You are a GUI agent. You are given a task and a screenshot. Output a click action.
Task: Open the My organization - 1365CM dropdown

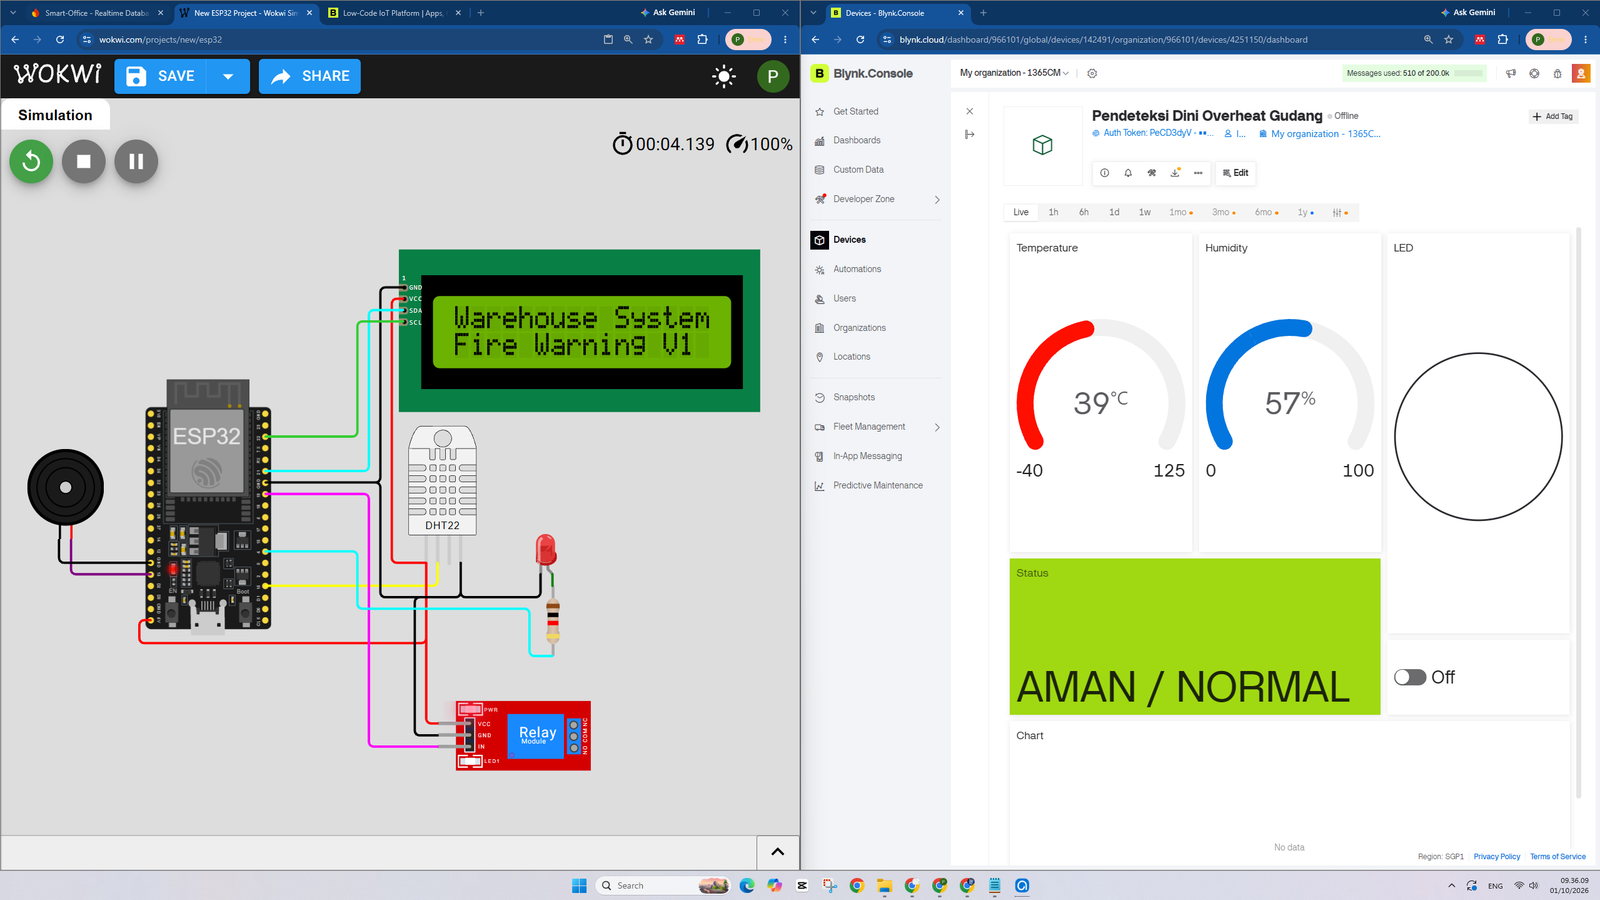click(1014, 73)
